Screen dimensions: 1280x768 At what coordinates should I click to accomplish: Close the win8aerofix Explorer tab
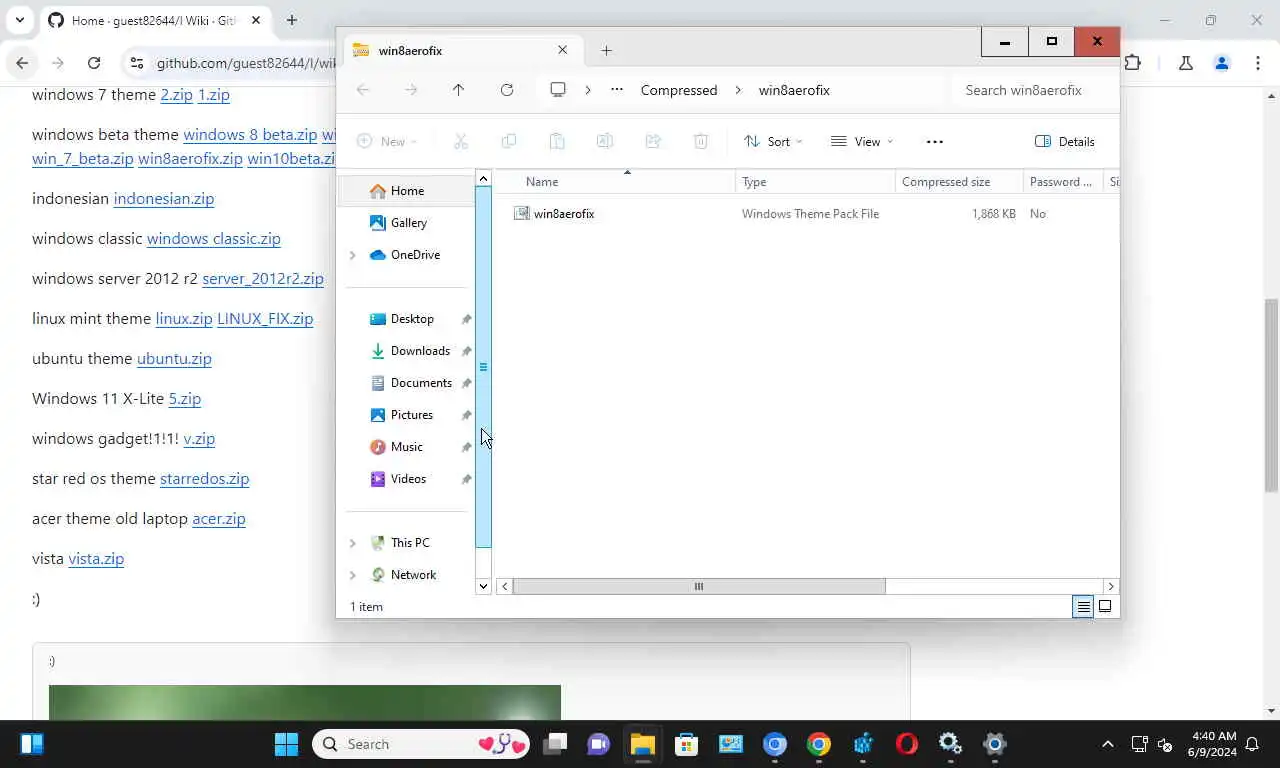[562, 50]
